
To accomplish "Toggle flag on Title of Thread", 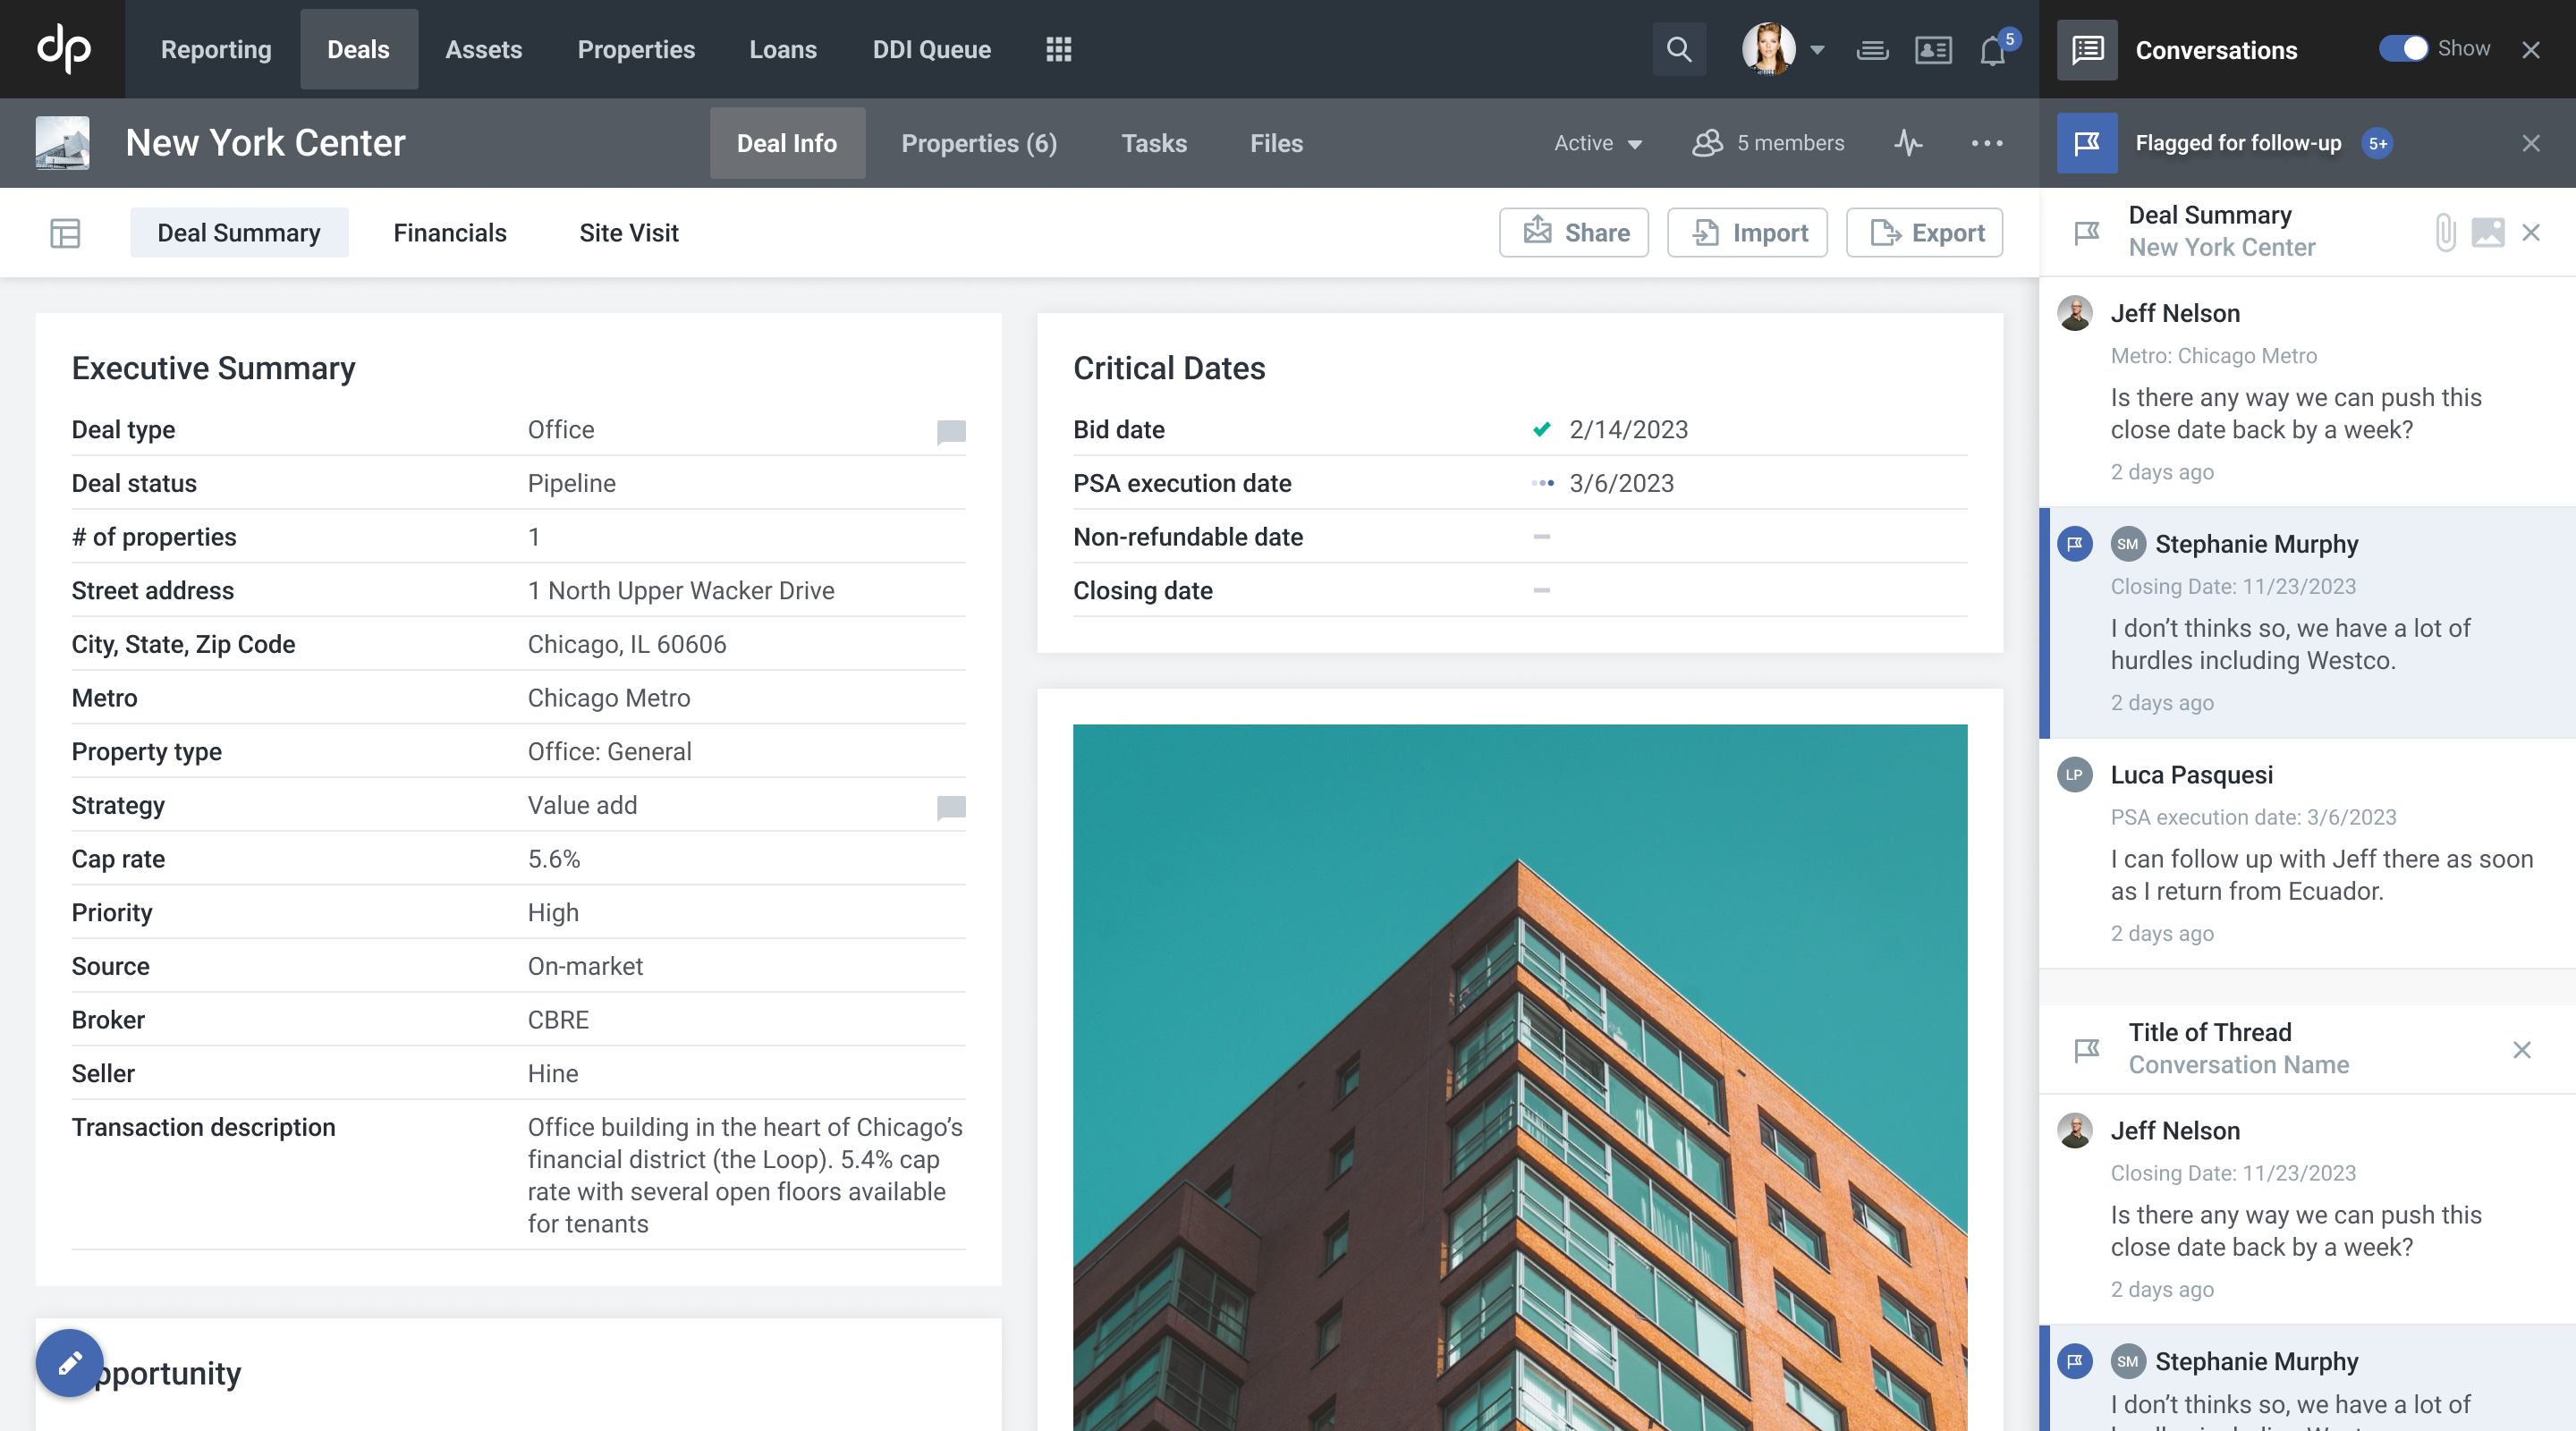I will [2086, 1050].
